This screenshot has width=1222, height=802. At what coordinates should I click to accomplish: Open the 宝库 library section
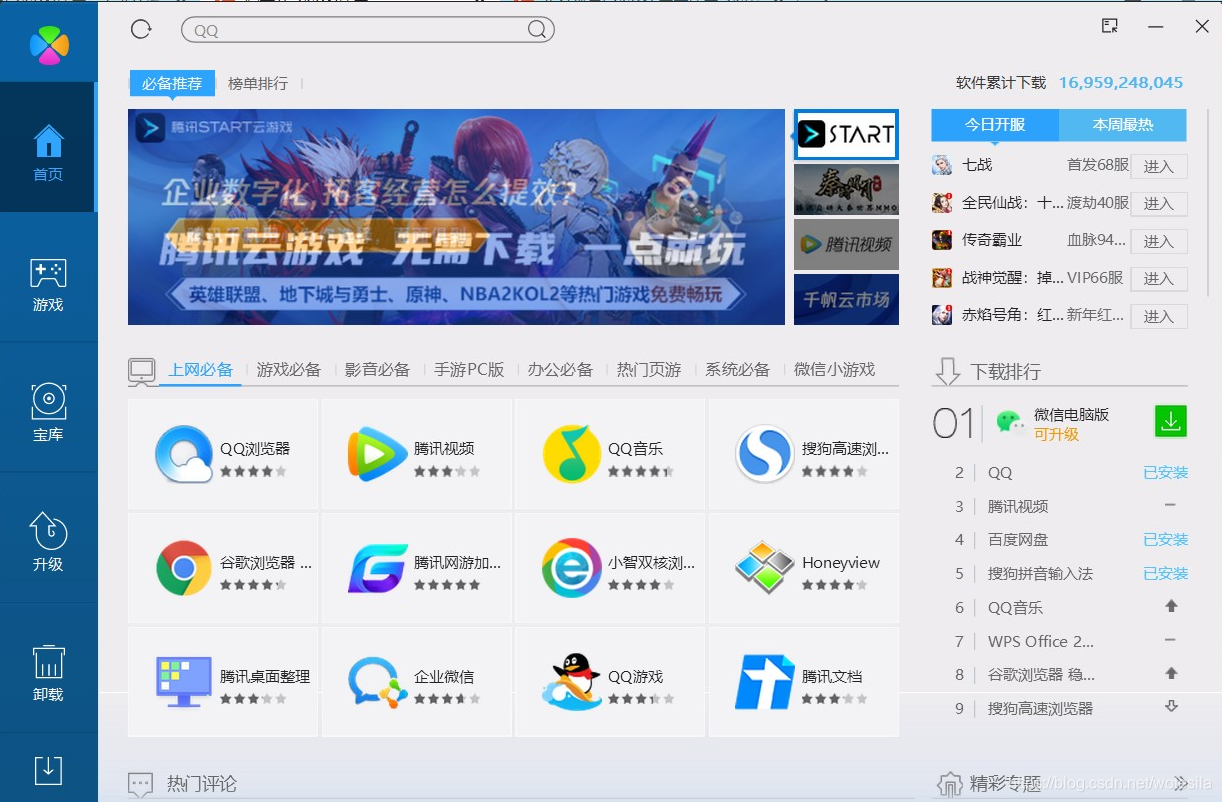[x=48, y=407]
